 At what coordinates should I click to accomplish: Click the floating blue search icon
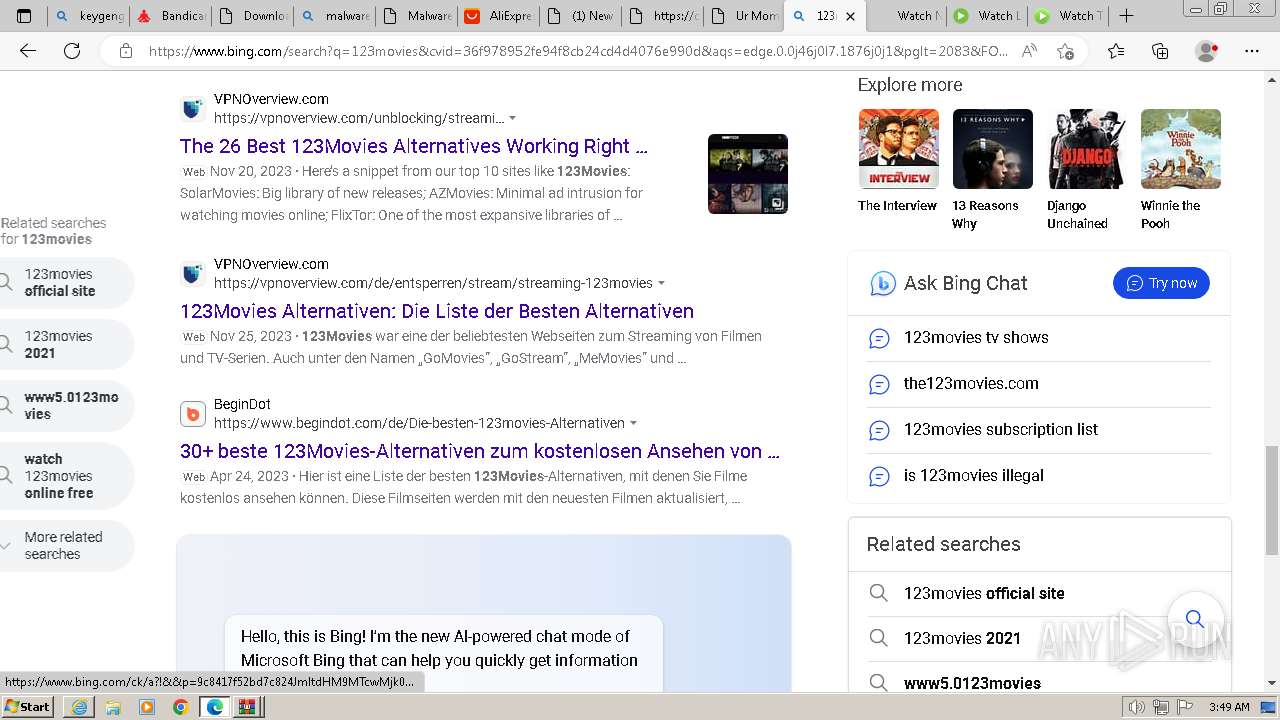(1195, 619)
